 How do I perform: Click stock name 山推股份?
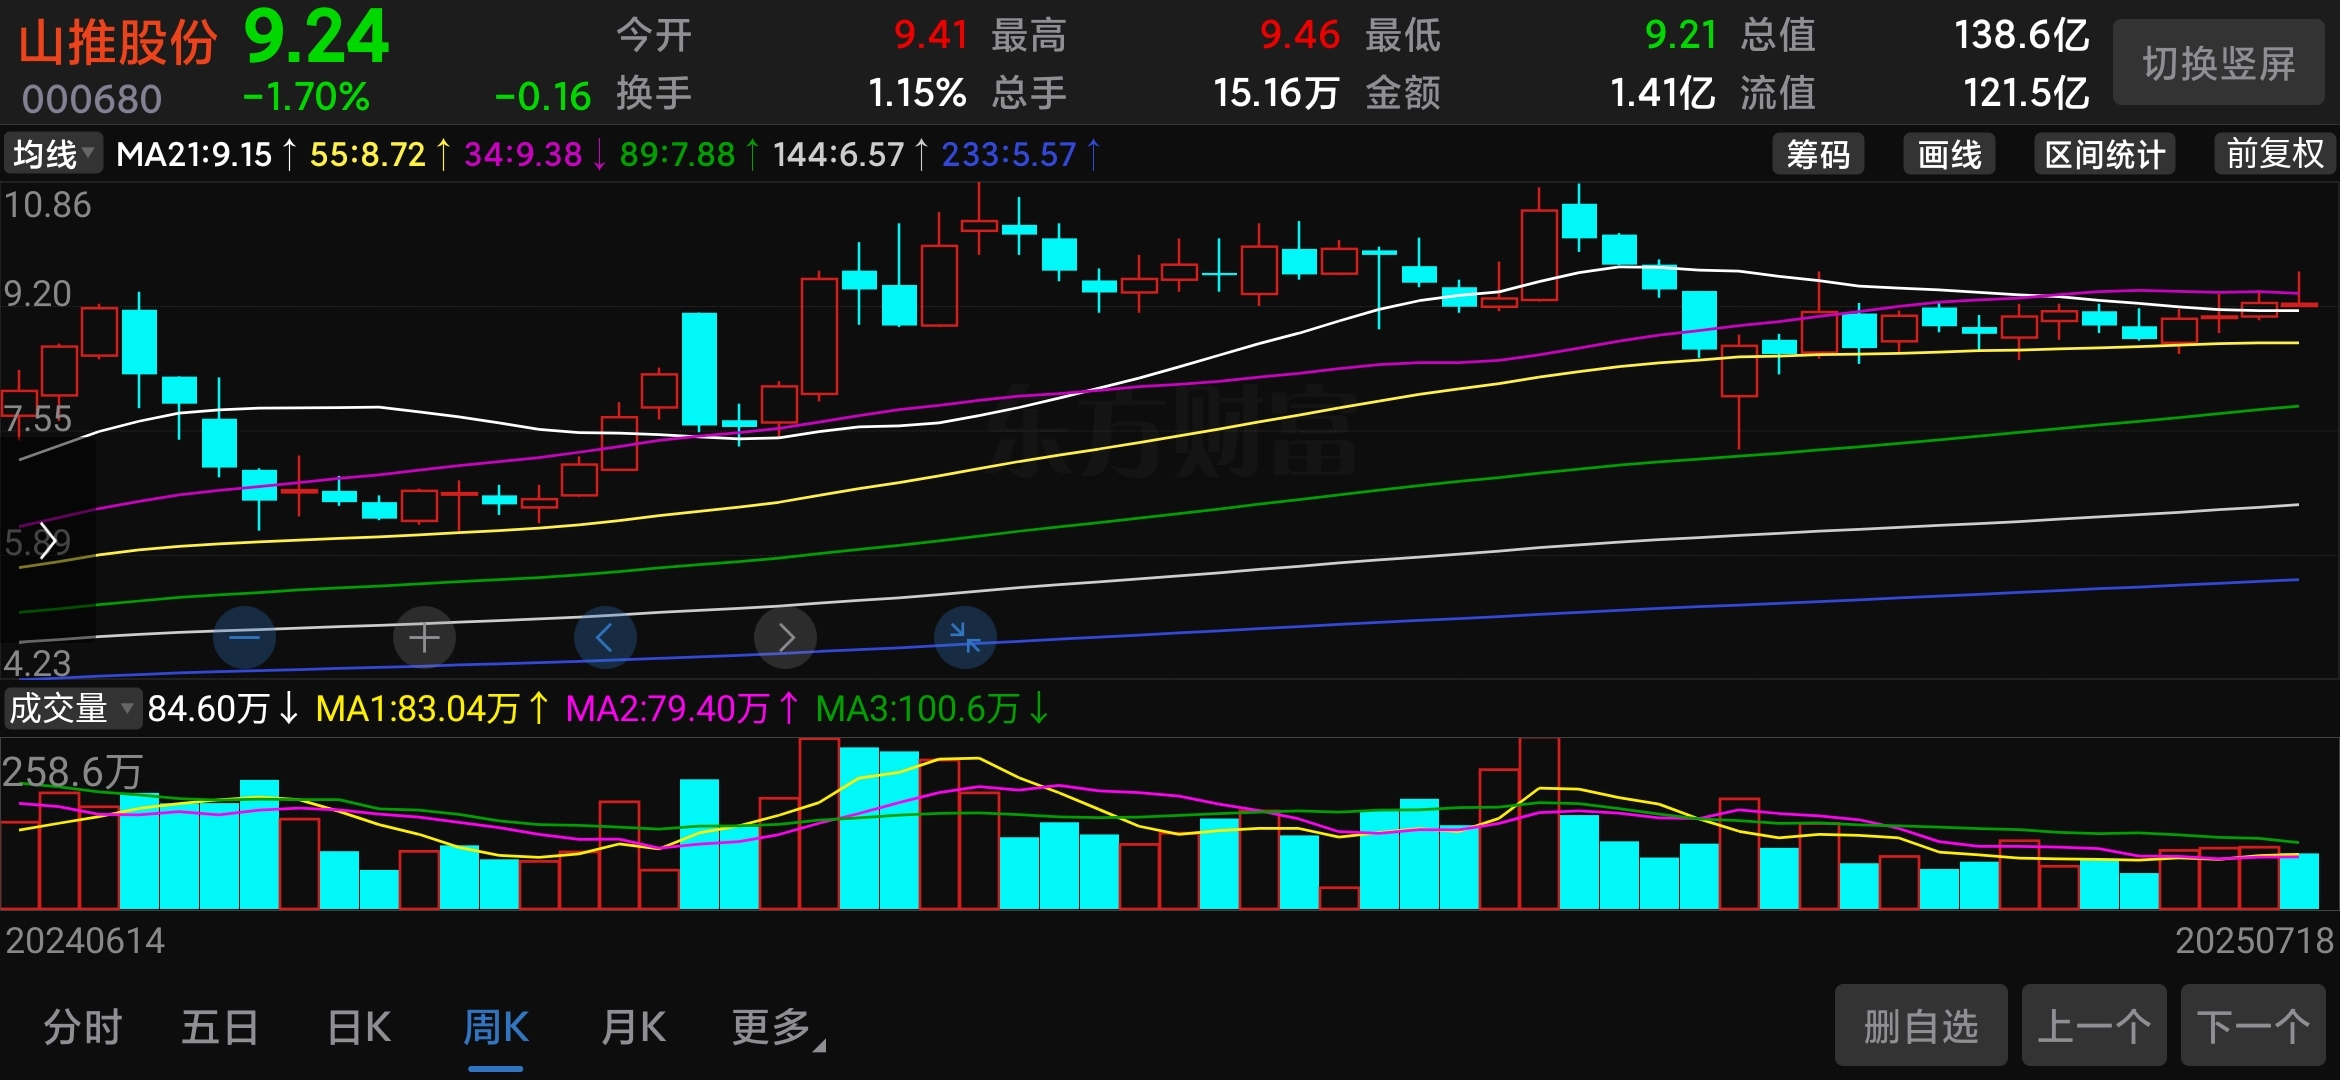click(118, 43)
